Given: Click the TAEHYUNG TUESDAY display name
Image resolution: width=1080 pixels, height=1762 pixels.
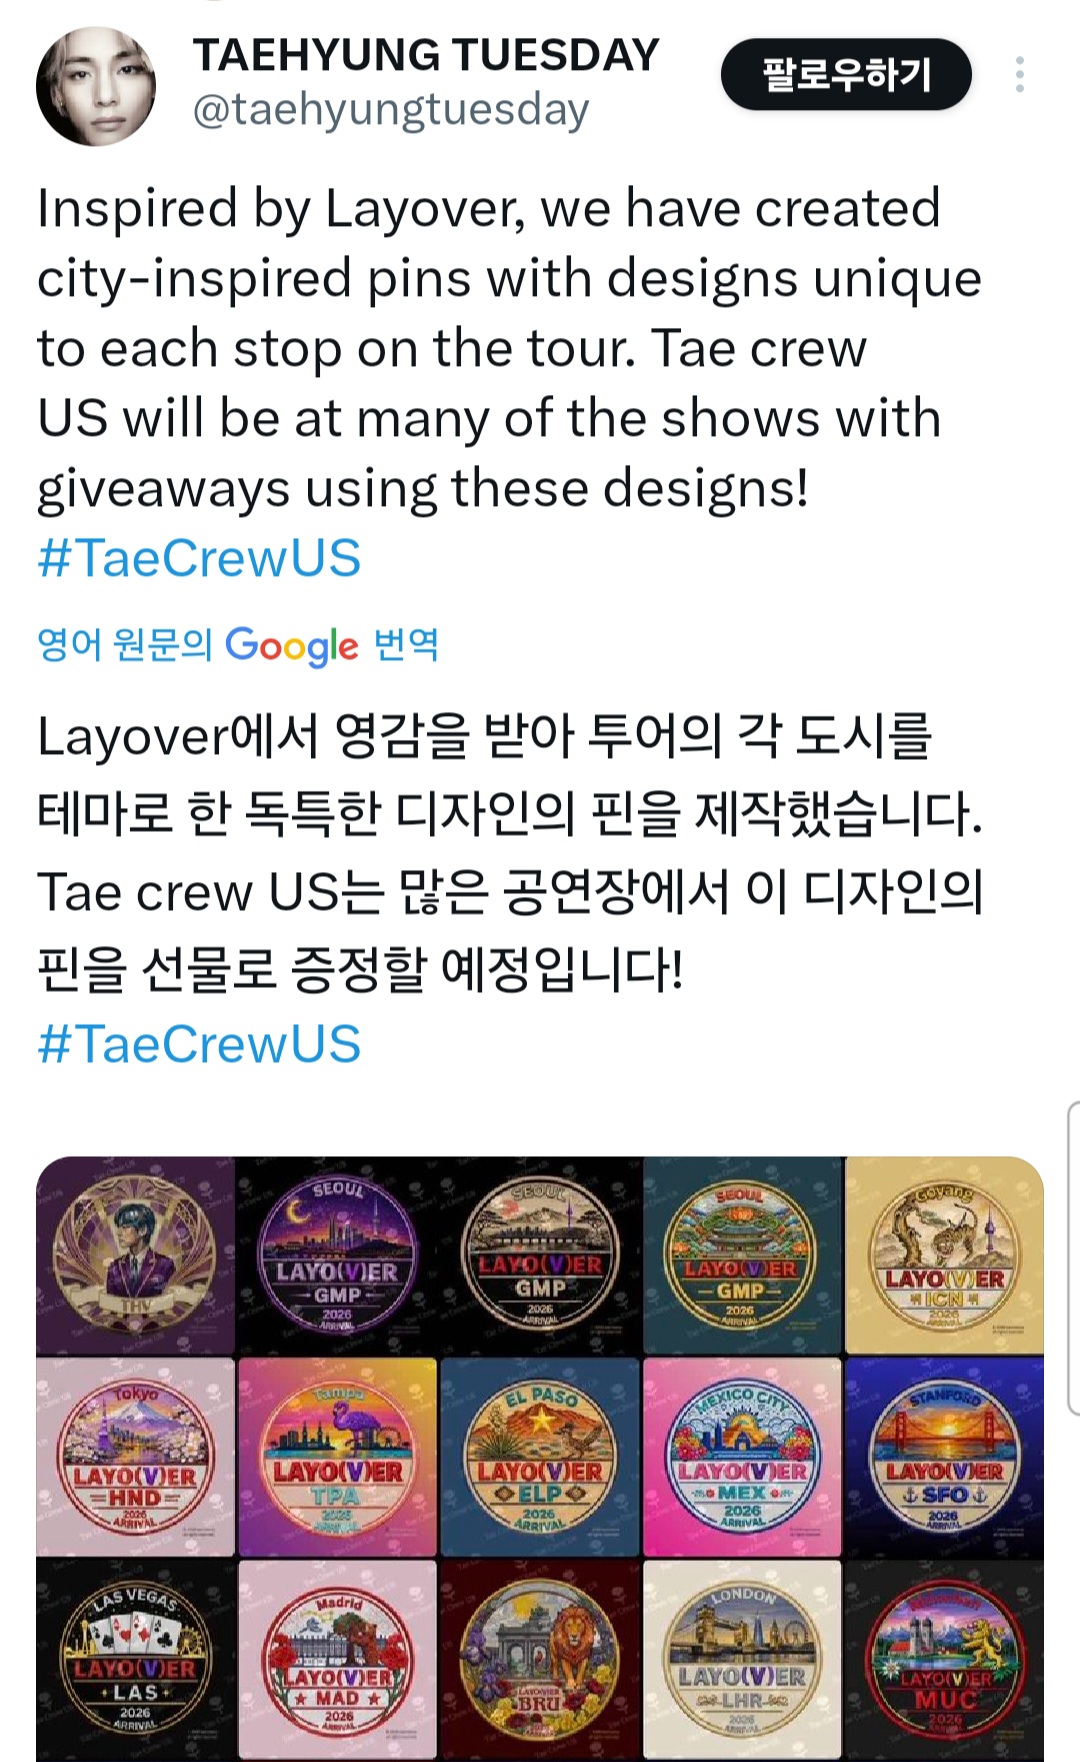Looking at the screenshot, I should 426,54.
